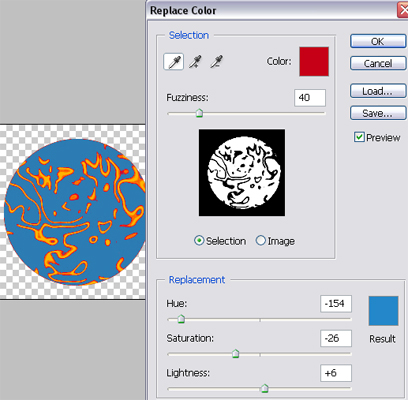The image size is (408, 400).
Task: Confirm with the OK button
Action: (378, 42)
